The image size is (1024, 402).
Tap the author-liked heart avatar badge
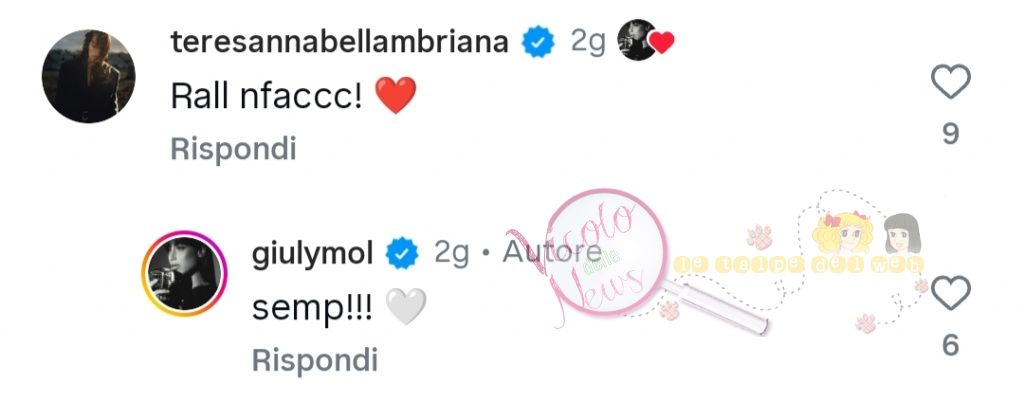(645, 40)
